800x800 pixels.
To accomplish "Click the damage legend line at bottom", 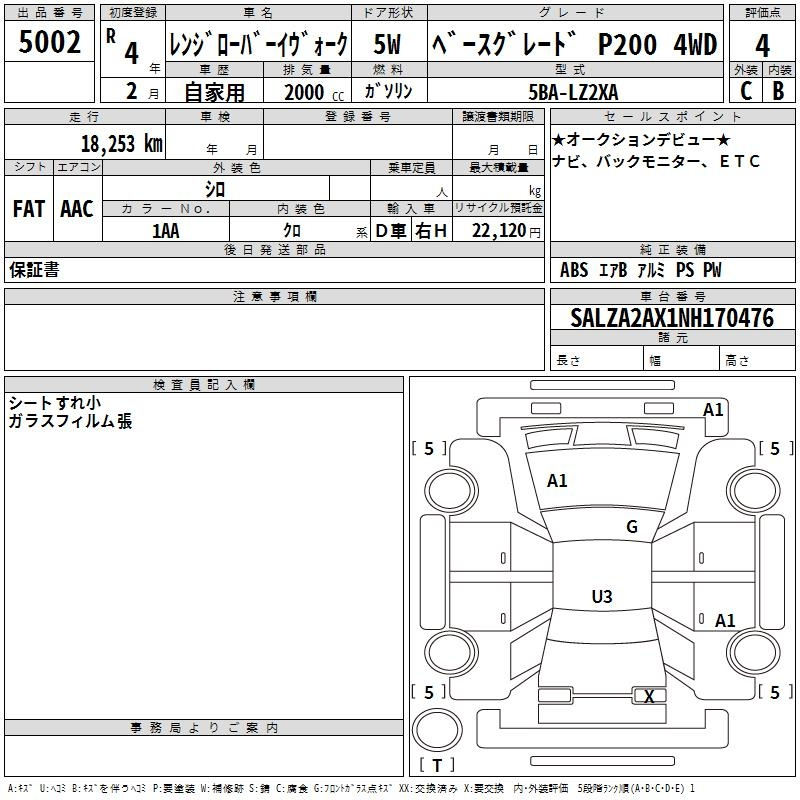I will tap(351, 788).
